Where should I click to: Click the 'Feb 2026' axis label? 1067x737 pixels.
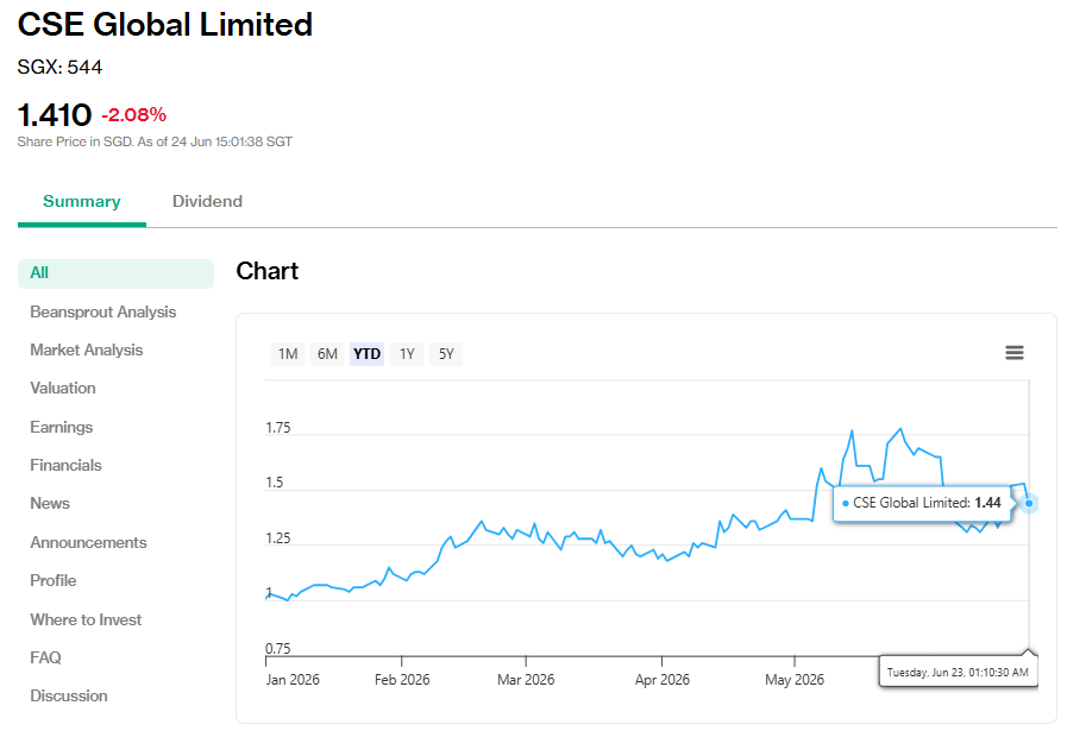pos(402,679)
